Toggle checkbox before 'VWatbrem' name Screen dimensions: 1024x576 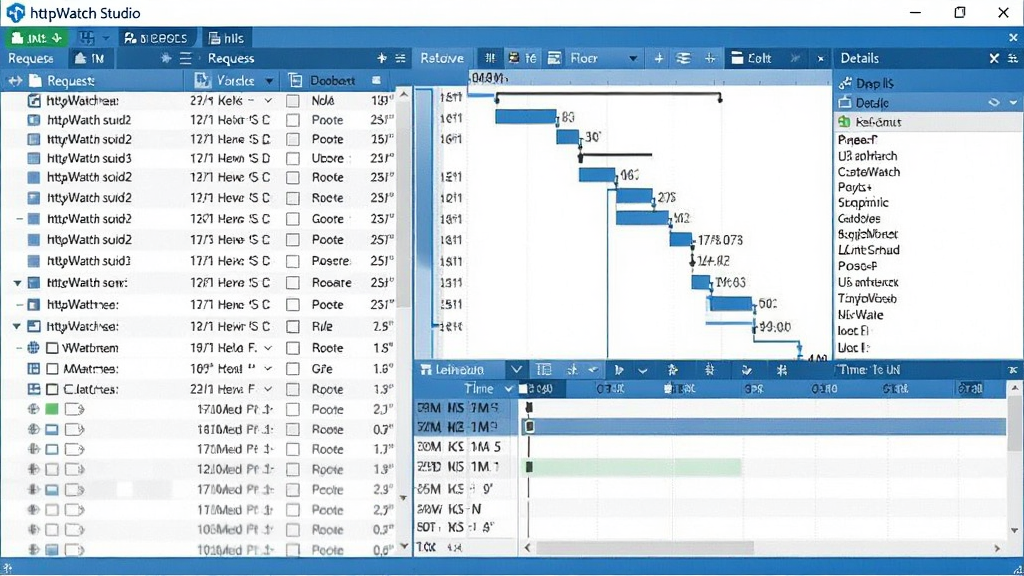(x=53, y=348)
